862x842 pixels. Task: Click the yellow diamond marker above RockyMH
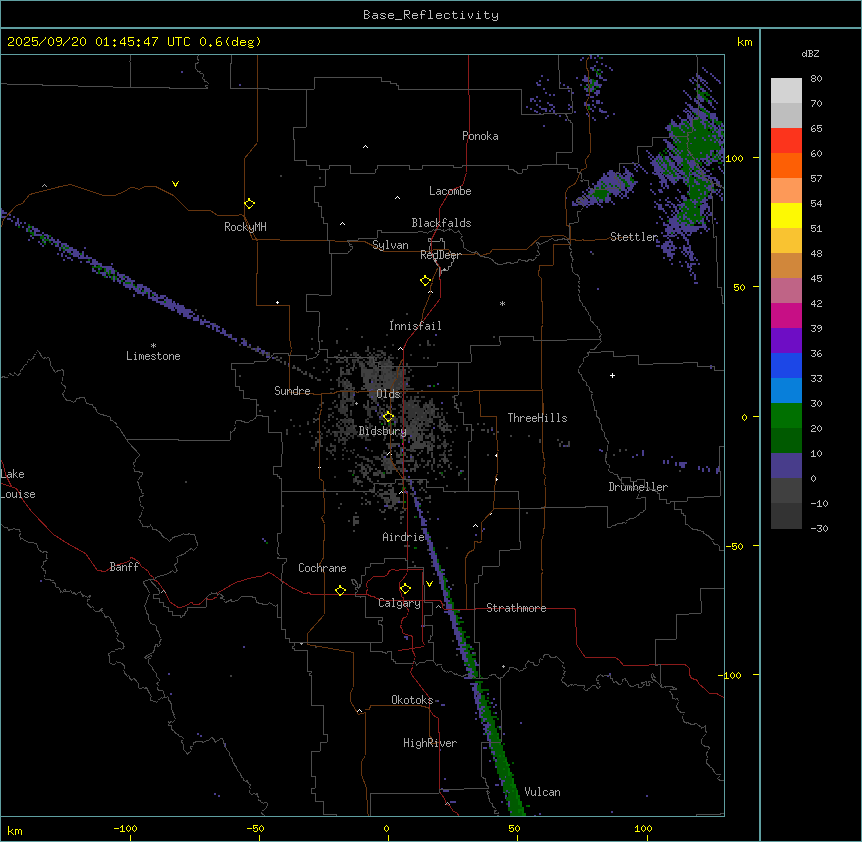[x=249, y=203]
